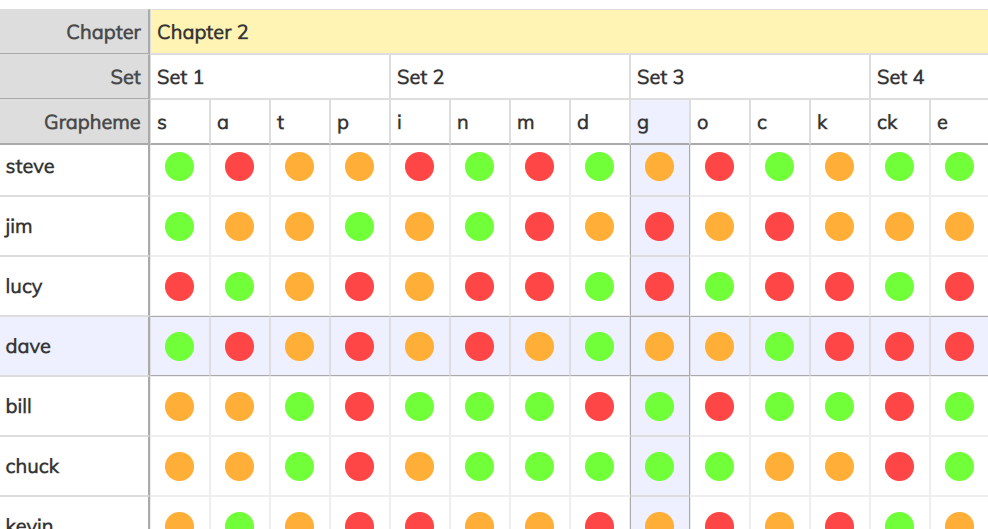The image size is (988, 529).
Task: Click lucy's green dot under grapheme o
Action: (720, 287)
